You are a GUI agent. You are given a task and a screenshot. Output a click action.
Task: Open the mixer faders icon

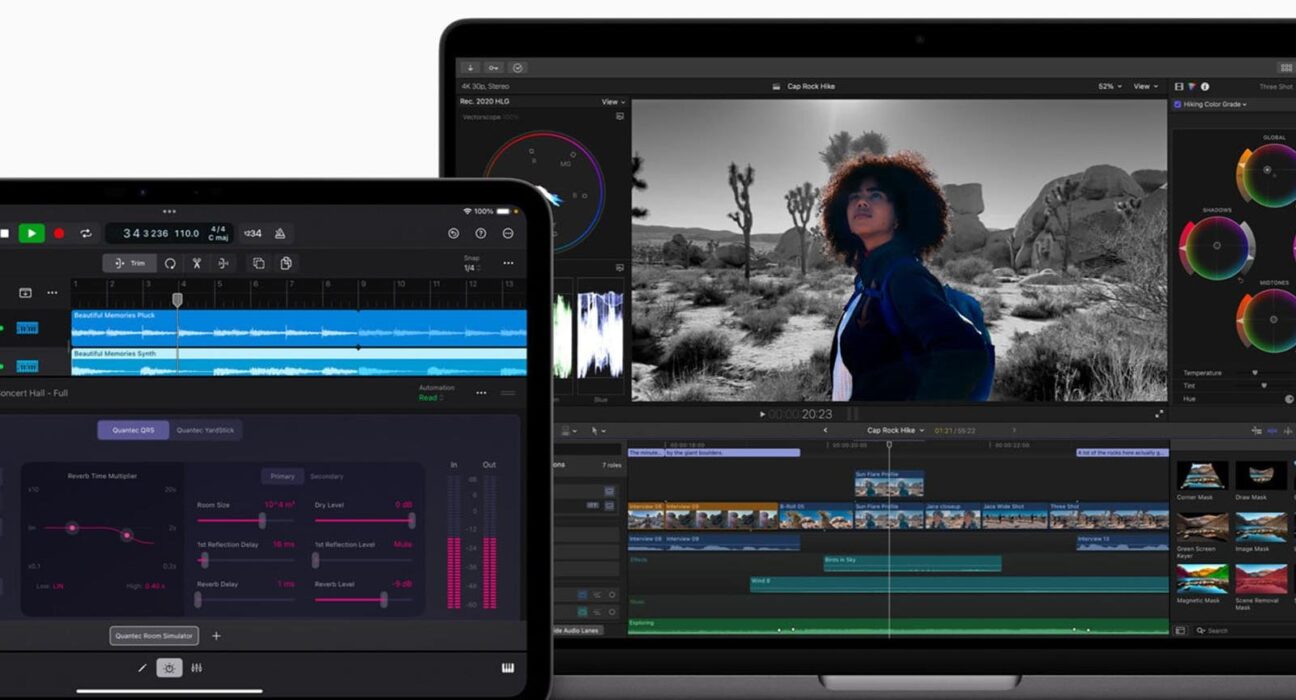[x=197, y=668]
